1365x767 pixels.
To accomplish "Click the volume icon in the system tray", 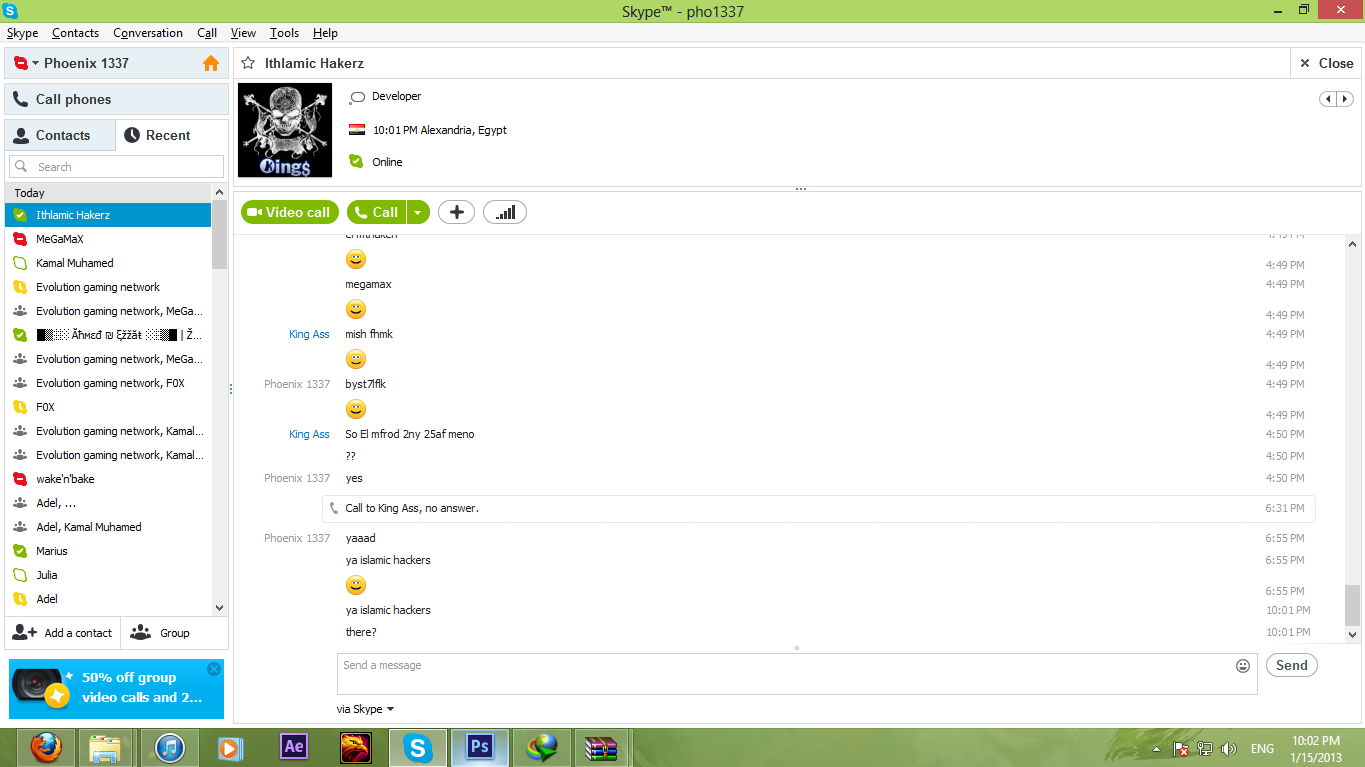I will [1229, 749].
